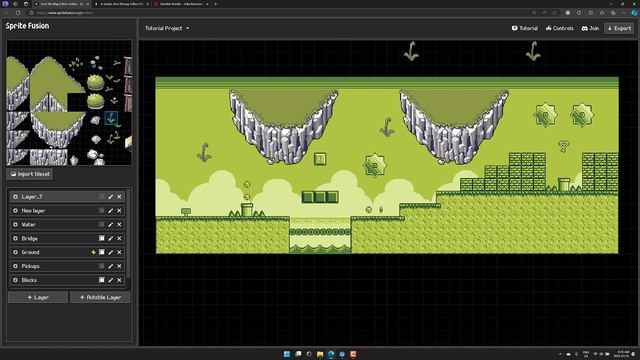Toggle the collider checkbox on Blocks layer

pyautogui.click(x=102, y=280)
